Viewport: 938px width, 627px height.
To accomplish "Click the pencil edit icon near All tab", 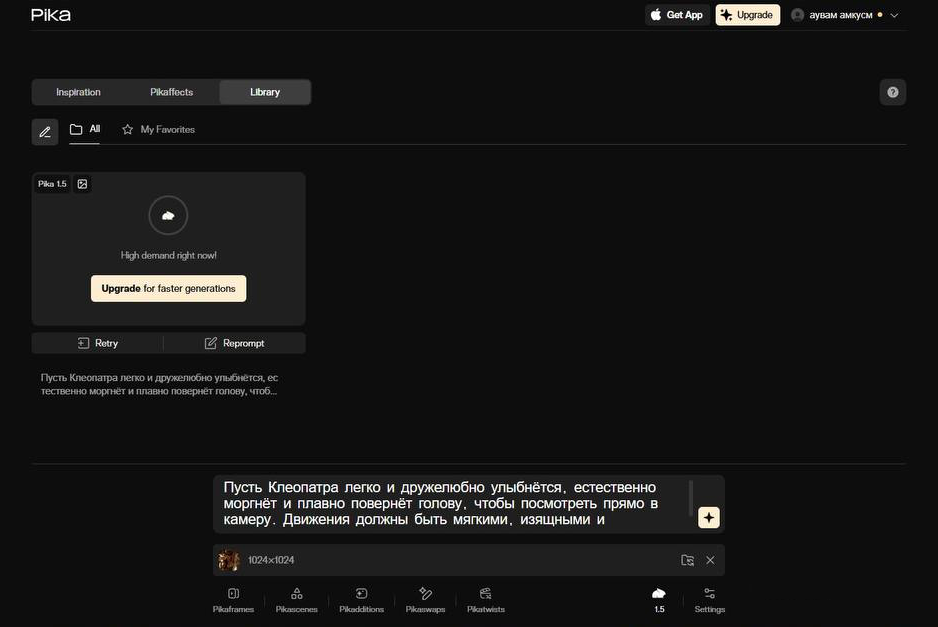I will coord(44,130).
